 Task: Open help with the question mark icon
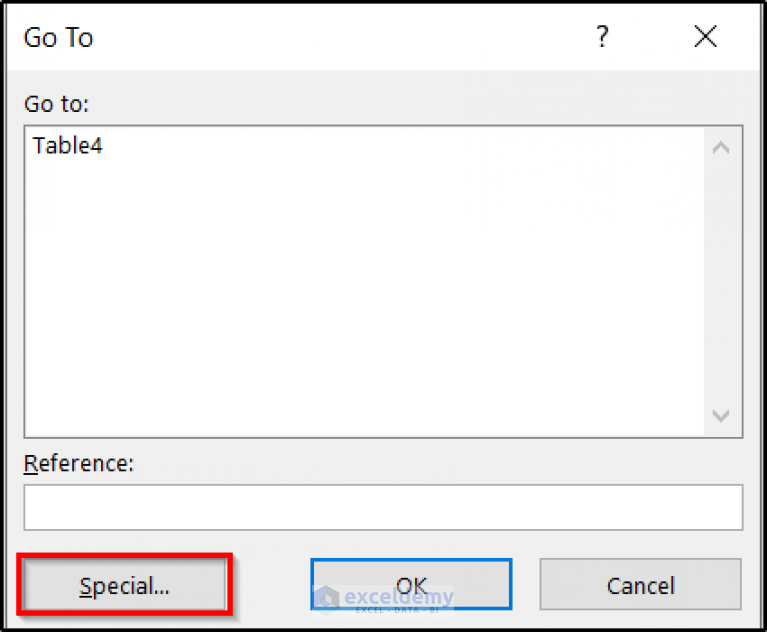point(603,37)
